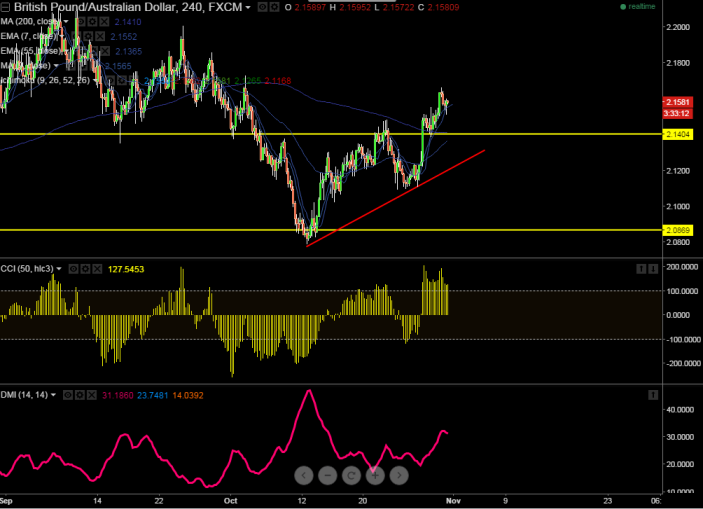Viewport: 703px width, 509px height.
Task: Select the red ascending trendline
Action: click(396, 198)
